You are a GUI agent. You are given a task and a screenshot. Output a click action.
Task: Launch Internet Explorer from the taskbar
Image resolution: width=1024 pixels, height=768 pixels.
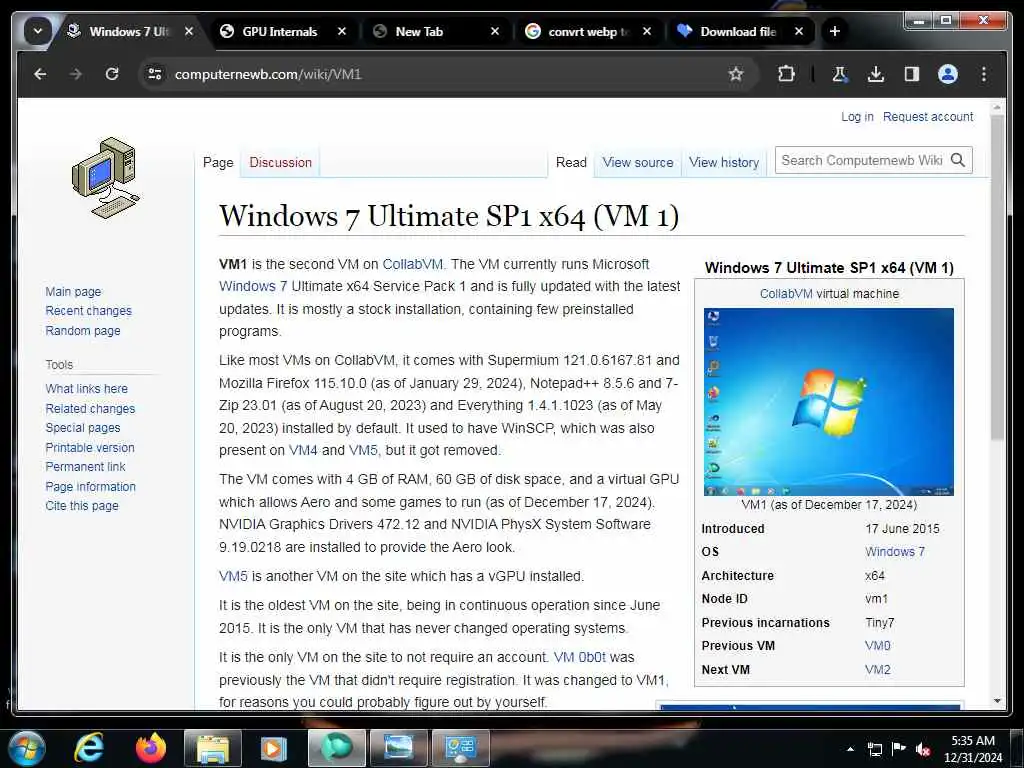(88, 748)
